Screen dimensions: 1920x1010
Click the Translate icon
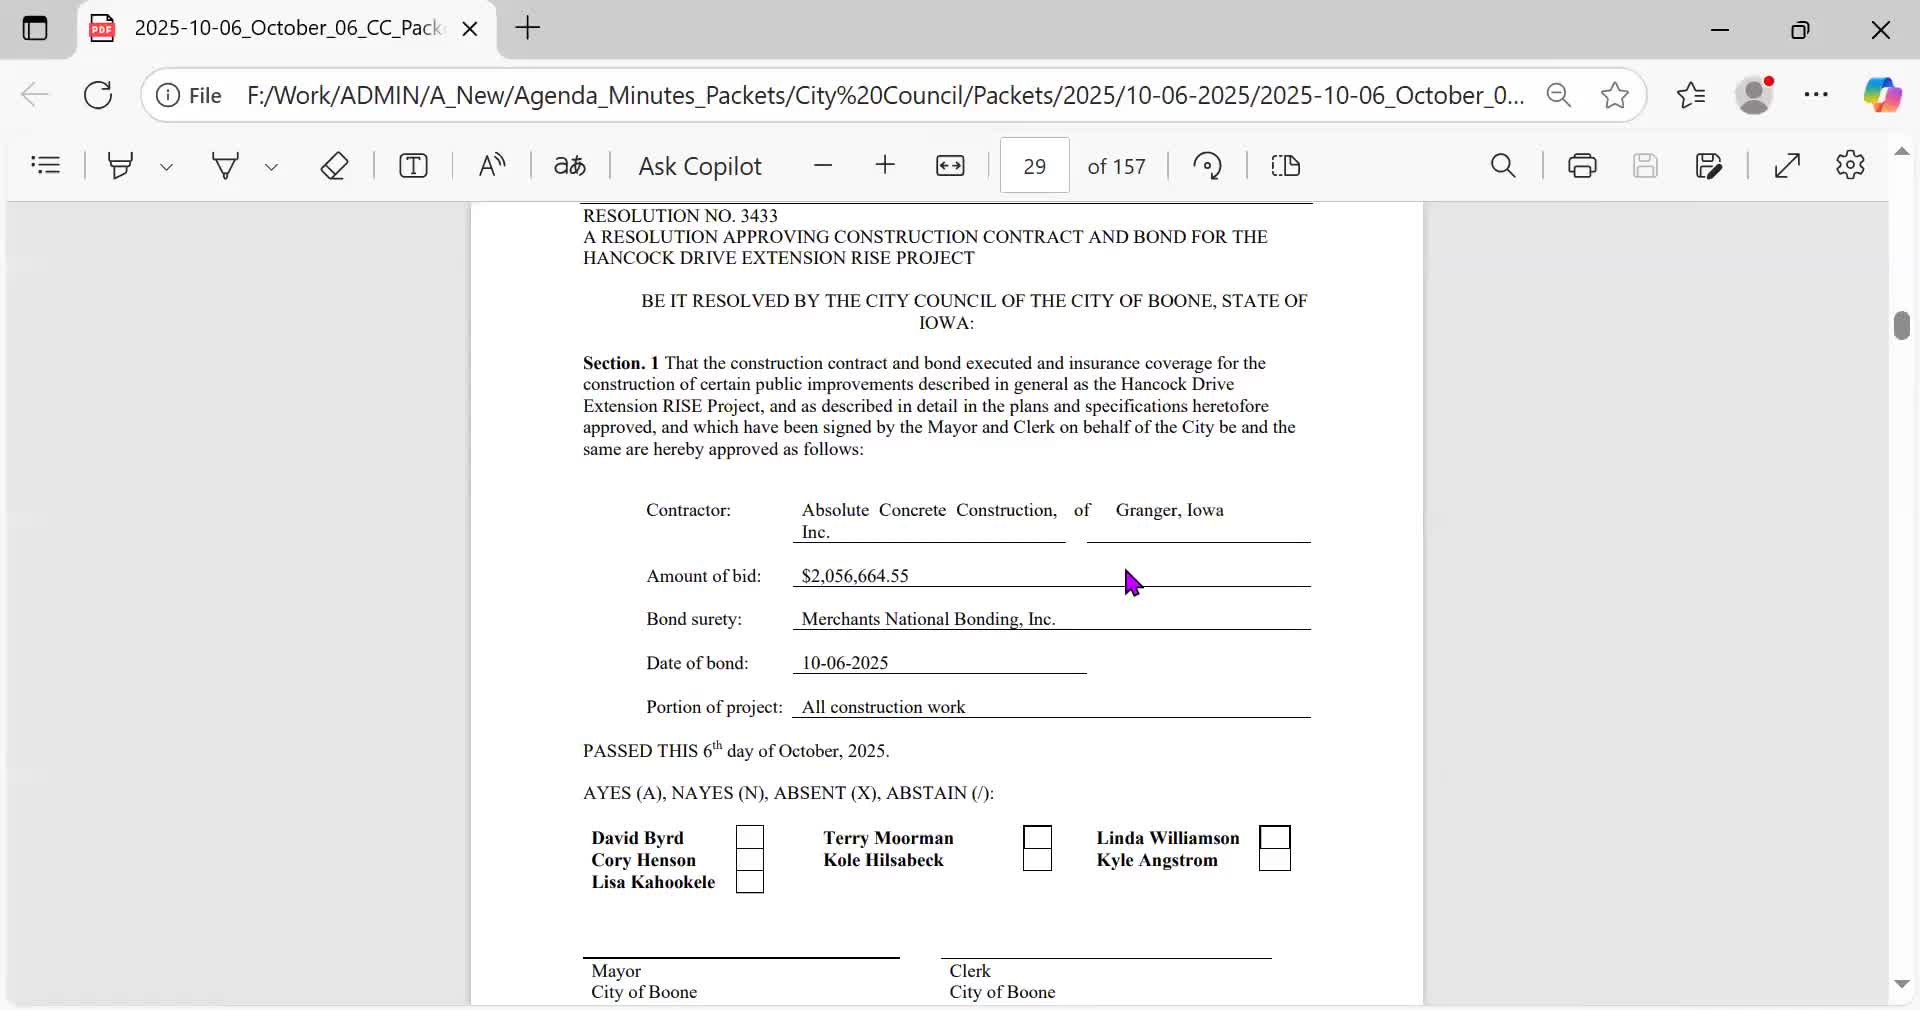[x=570, y=165]
